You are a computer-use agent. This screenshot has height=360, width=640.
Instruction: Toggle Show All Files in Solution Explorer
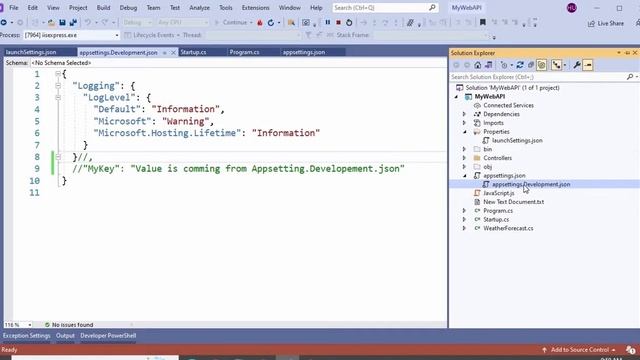click(x=542, y=65)
